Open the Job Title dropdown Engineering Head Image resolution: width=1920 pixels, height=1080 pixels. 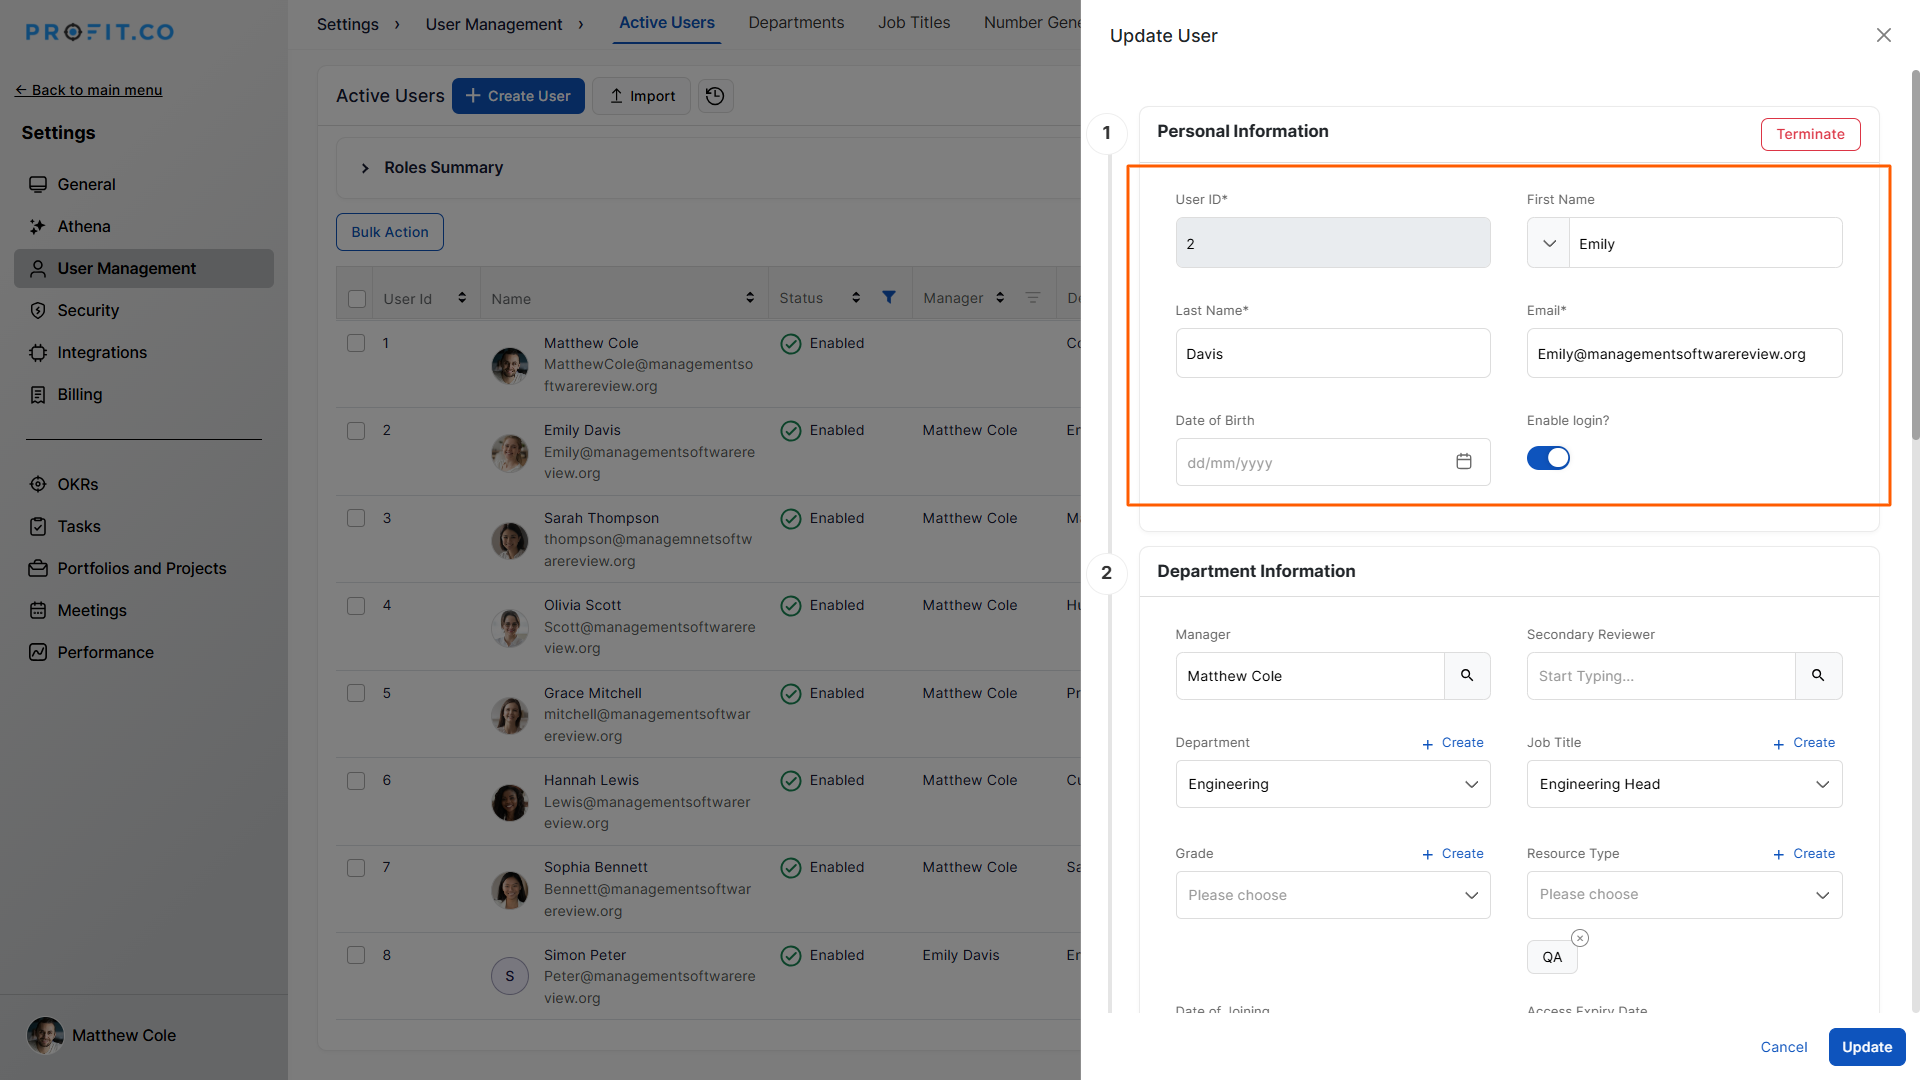[x=1683, y=784]
